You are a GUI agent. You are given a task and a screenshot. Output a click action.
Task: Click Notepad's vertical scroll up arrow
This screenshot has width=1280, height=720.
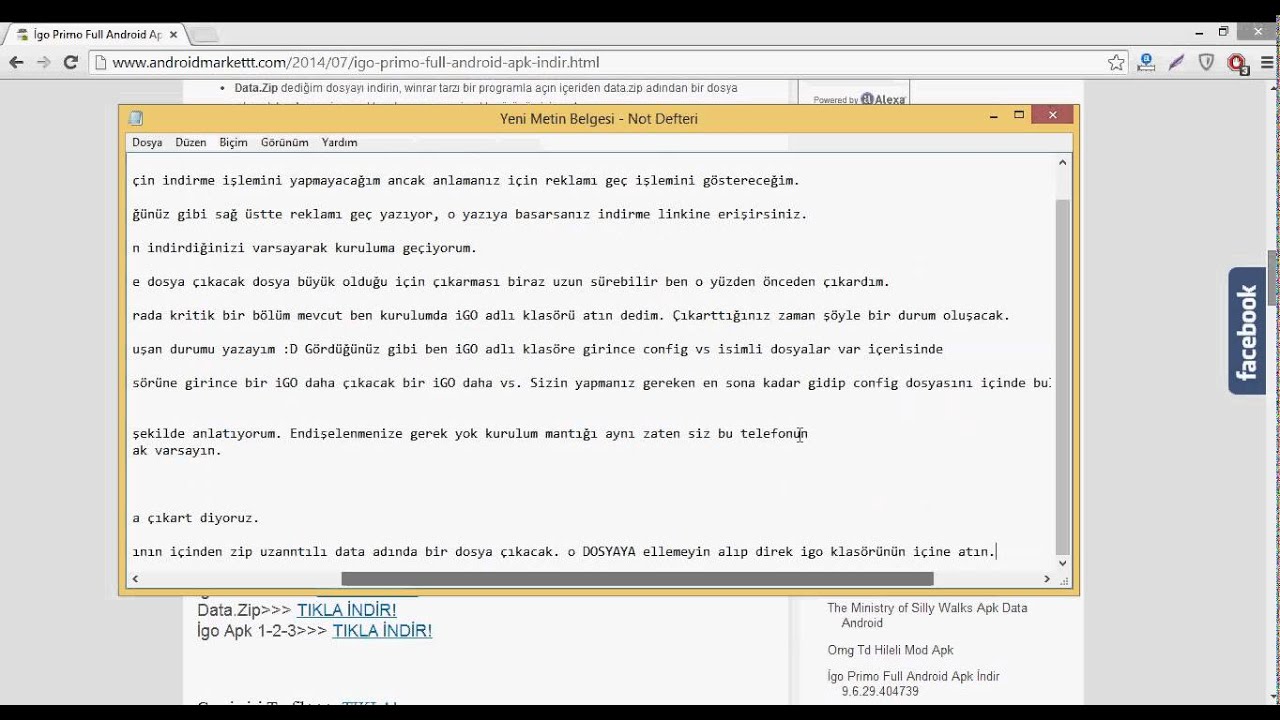(x=1063, y=162)
